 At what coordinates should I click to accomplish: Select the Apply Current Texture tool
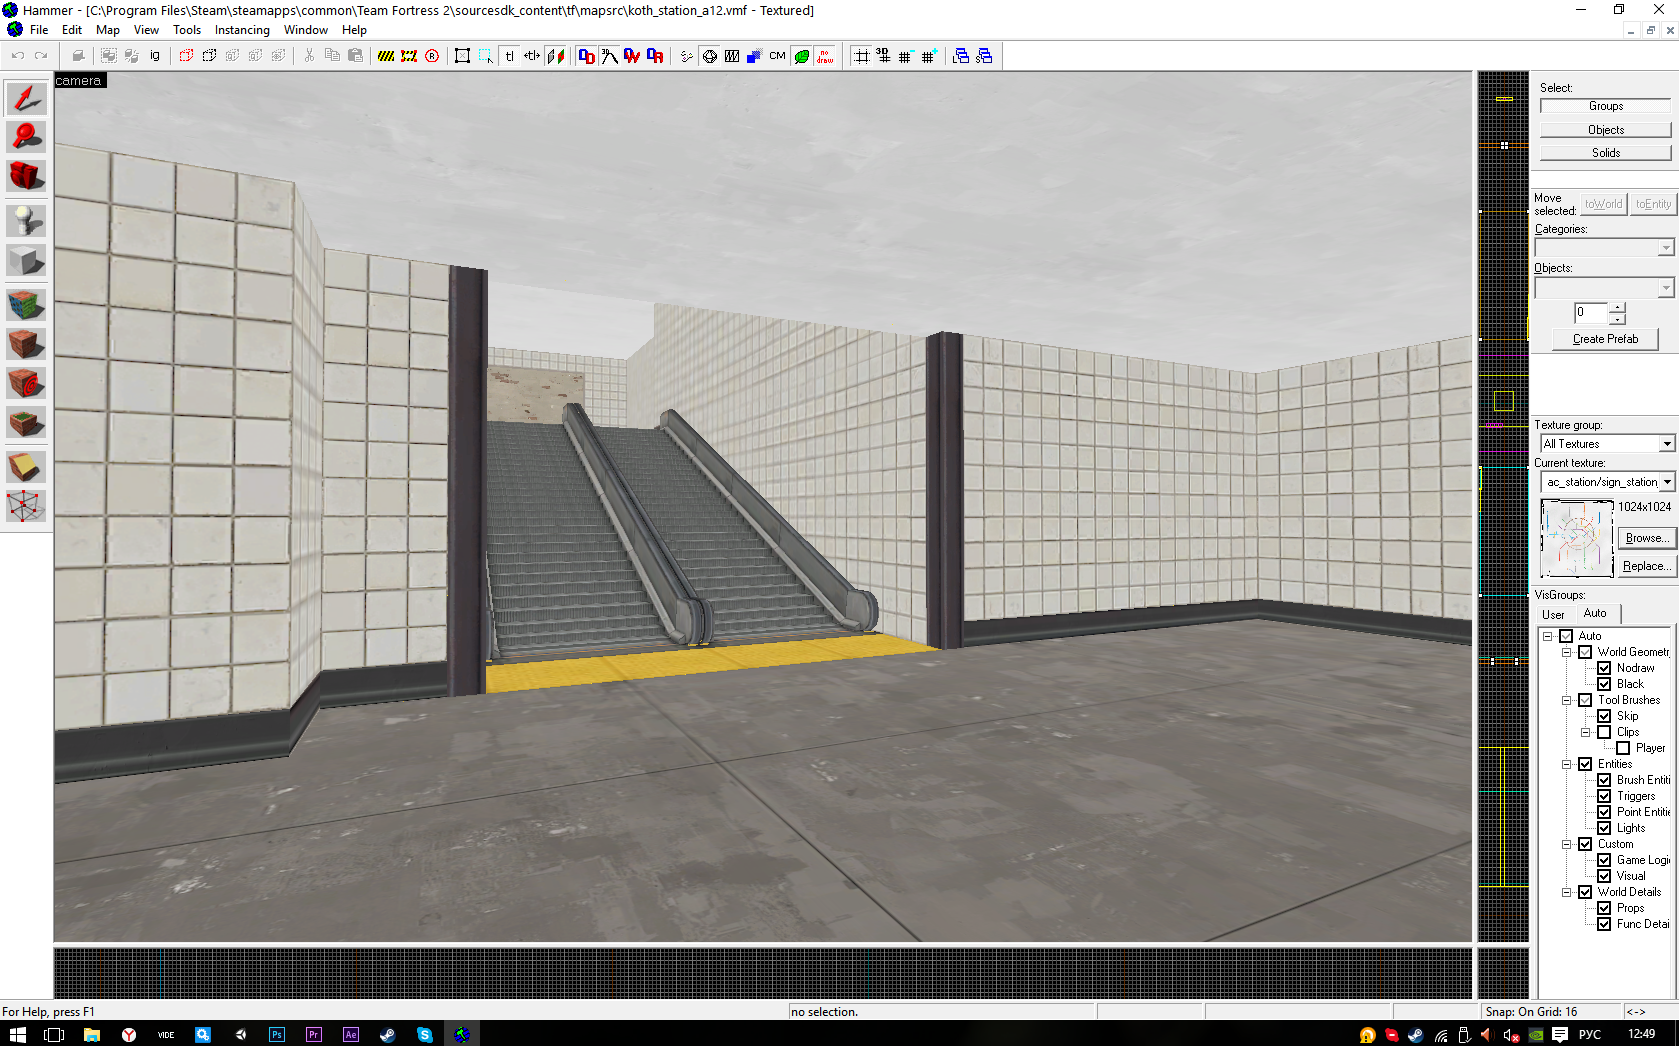coord(26,343)
